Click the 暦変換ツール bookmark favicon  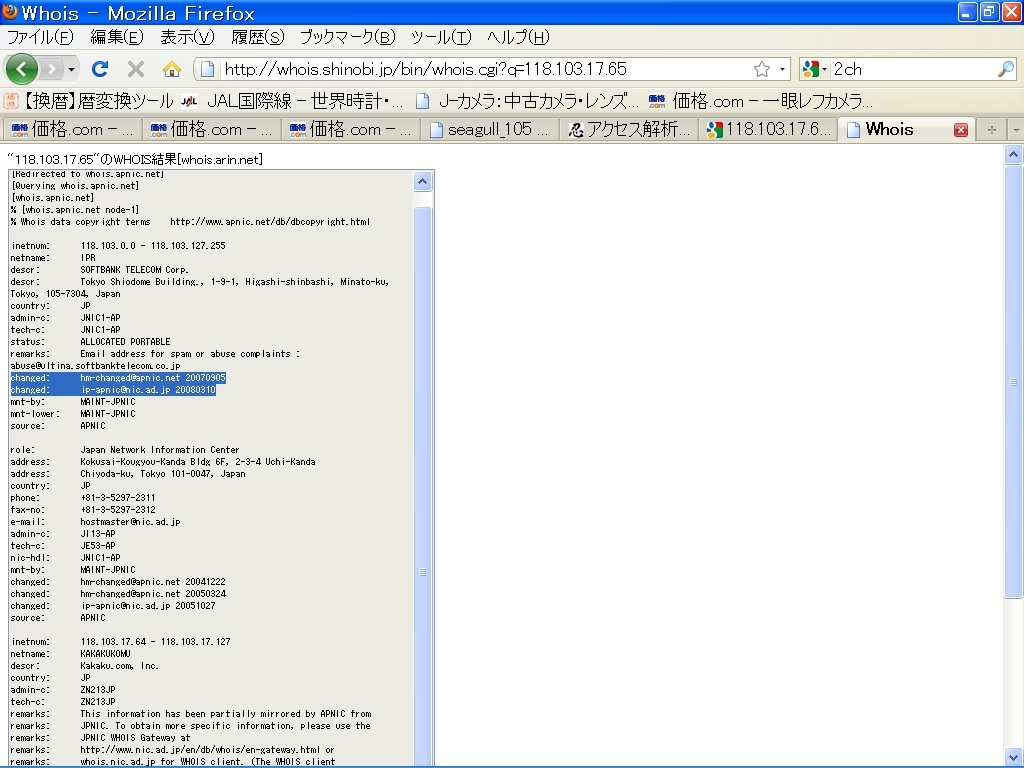click(10, 101)
